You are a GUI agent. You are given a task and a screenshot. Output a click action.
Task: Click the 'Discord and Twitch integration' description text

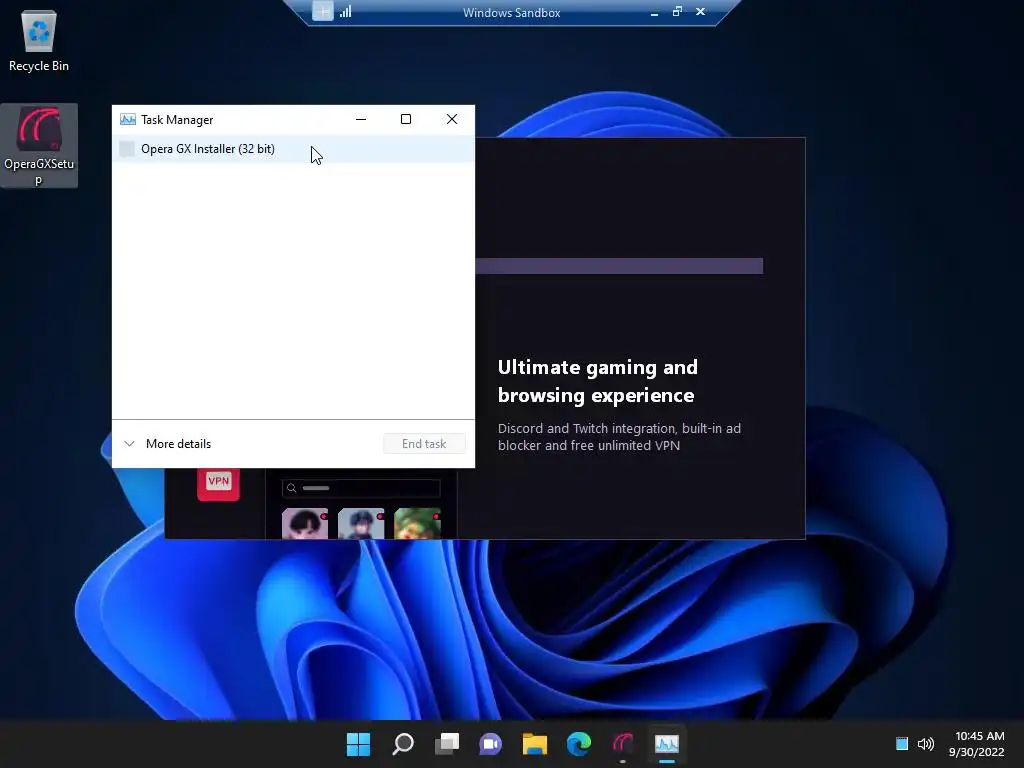pos(619,437)
